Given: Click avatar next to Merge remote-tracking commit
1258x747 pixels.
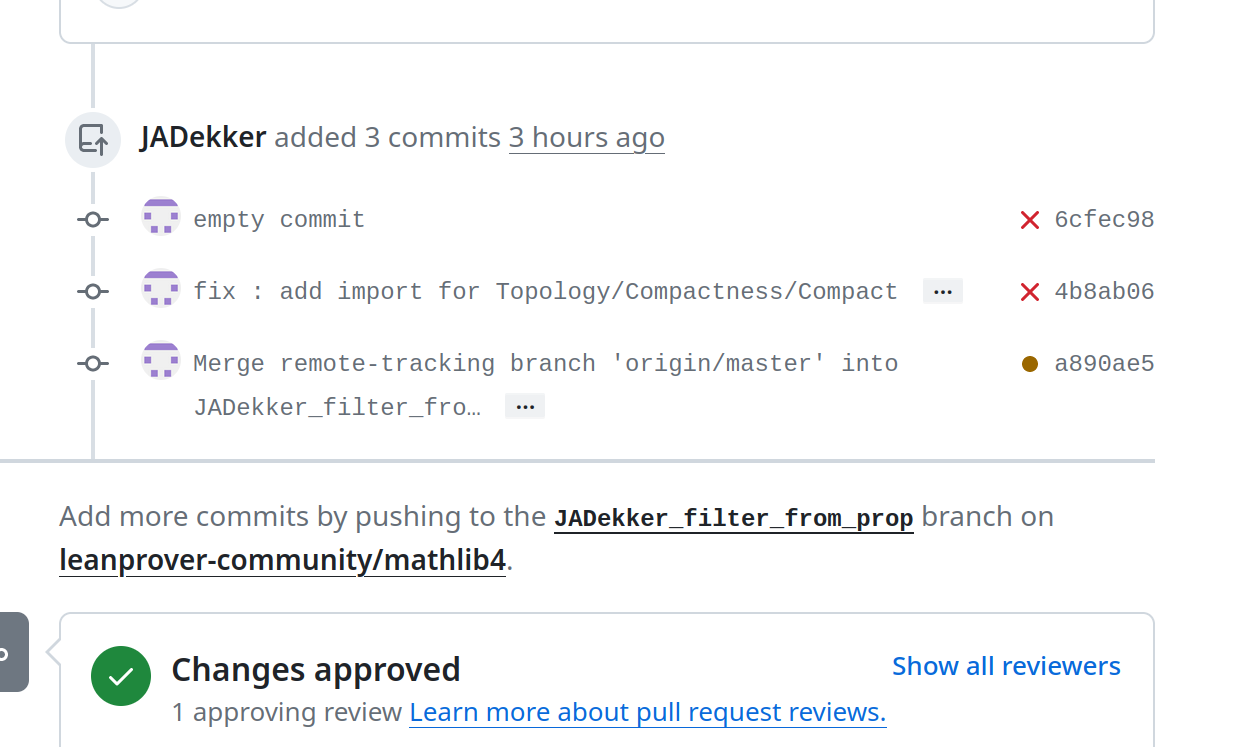Looking at the screenshot, I should tap(161, 360).
